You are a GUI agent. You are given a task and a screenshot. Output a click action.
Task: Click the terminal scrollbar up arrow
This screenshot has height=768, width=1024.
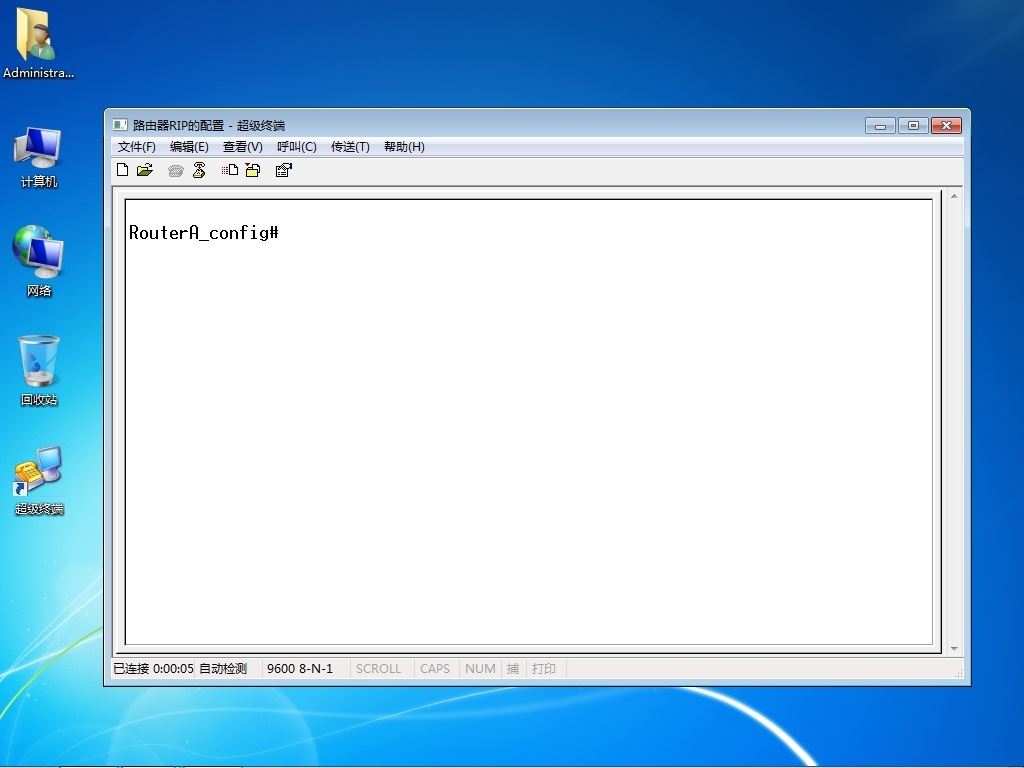point(954,196)
